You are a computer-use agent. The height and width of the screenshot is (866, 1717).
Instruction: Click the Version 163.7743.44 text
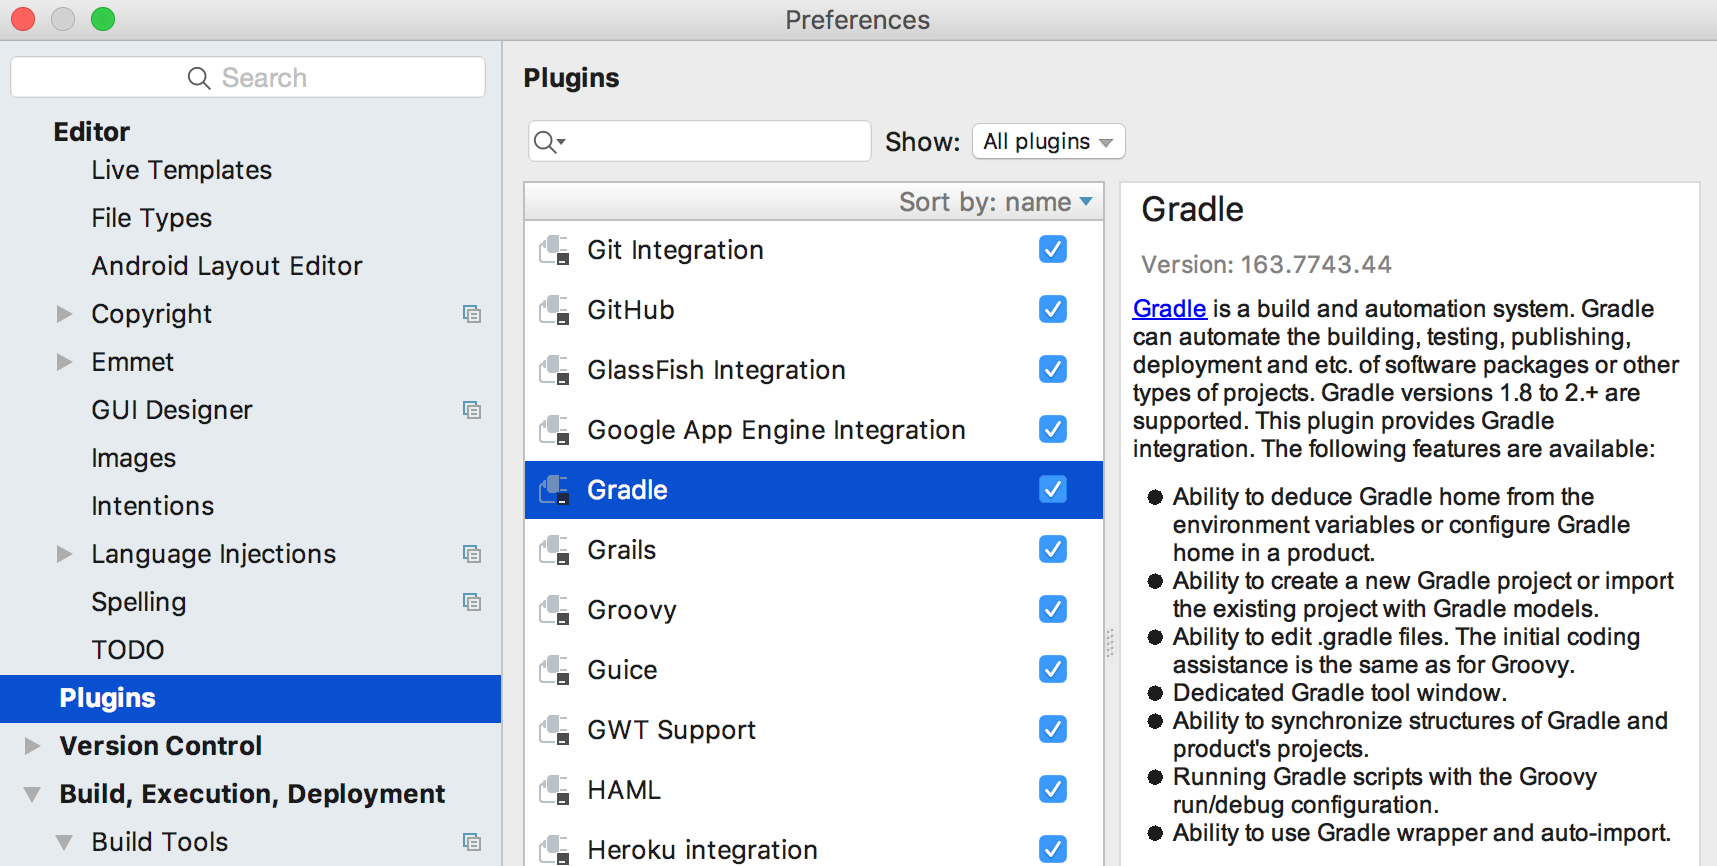point(1266,265)
